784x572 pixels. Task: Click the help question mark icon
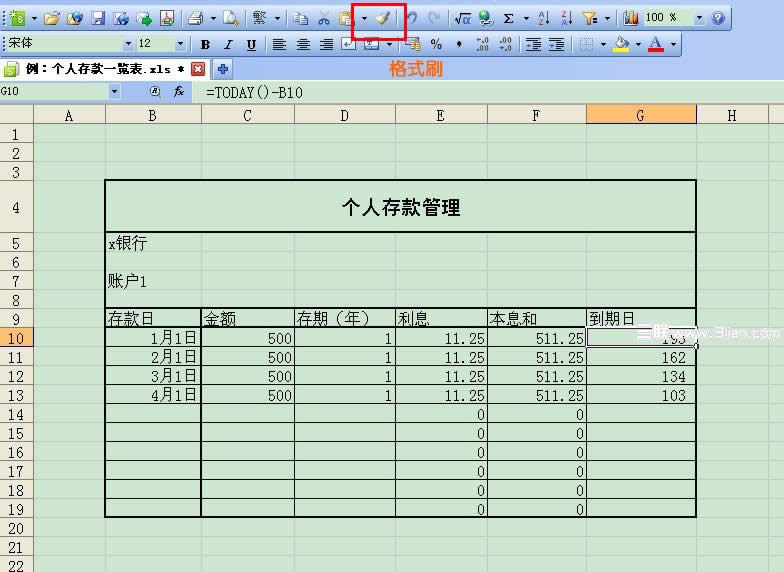pos(718,19)
